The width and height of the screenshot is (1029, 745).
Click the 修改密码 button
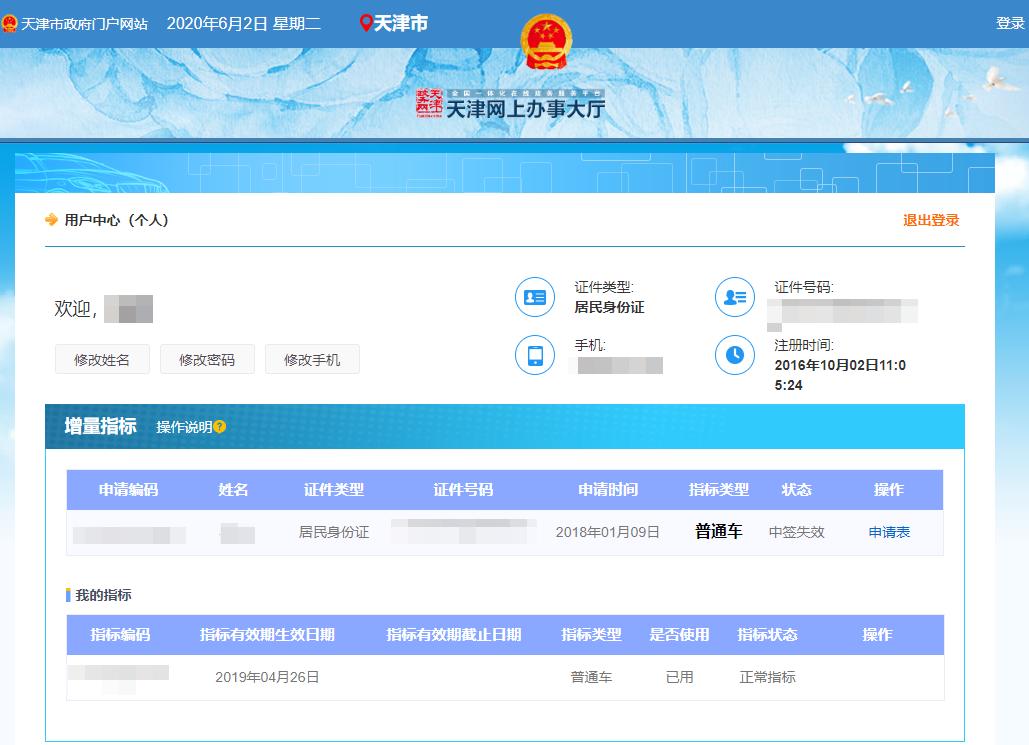pyautogui.click(x=207, y=359)
